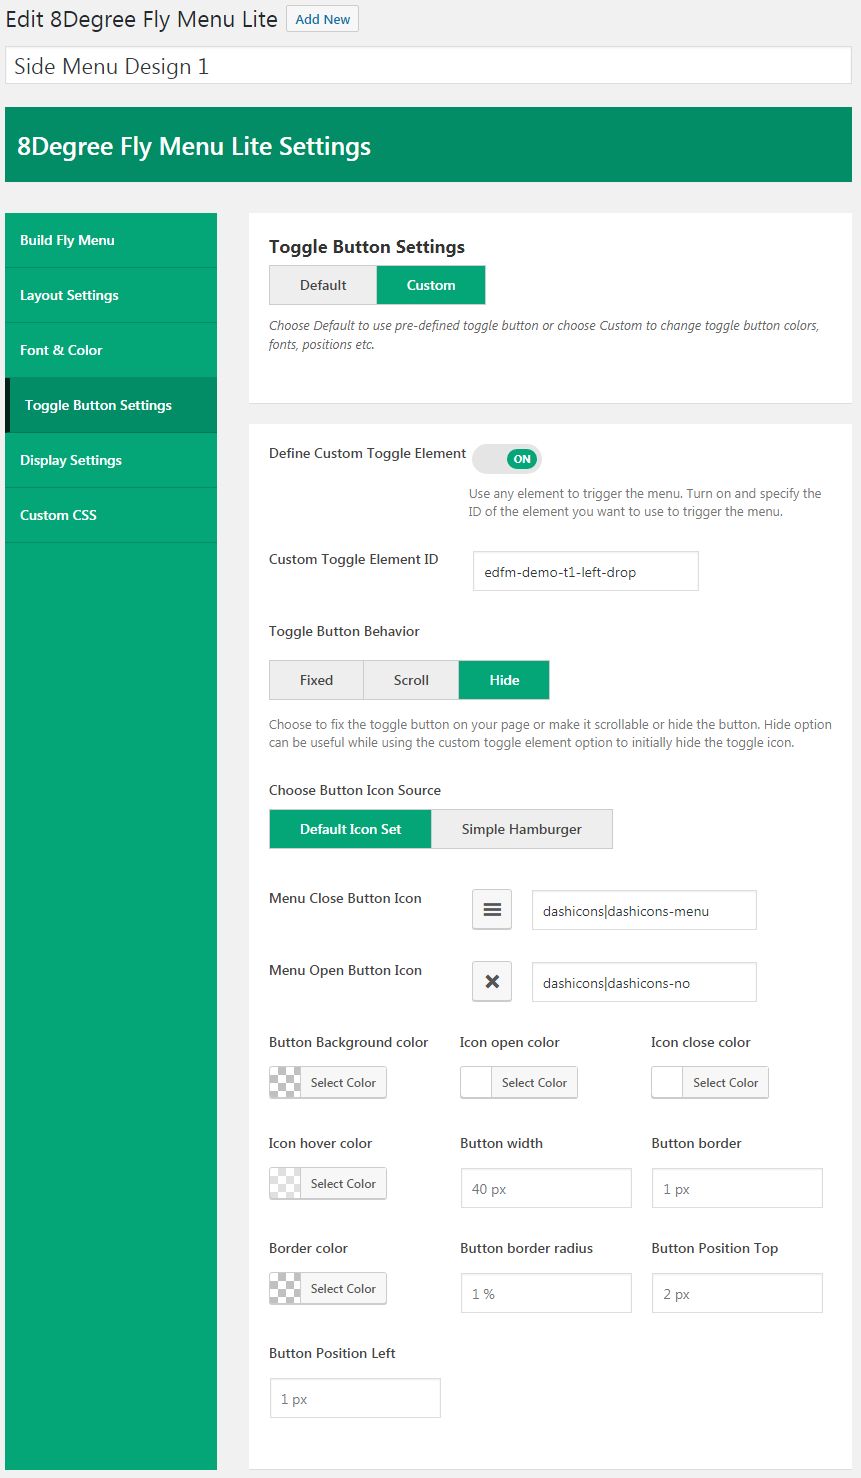This screenshot has height=1478, width=861.
Task: Click the Button Background color transparent swatch
Action: 285,1083
